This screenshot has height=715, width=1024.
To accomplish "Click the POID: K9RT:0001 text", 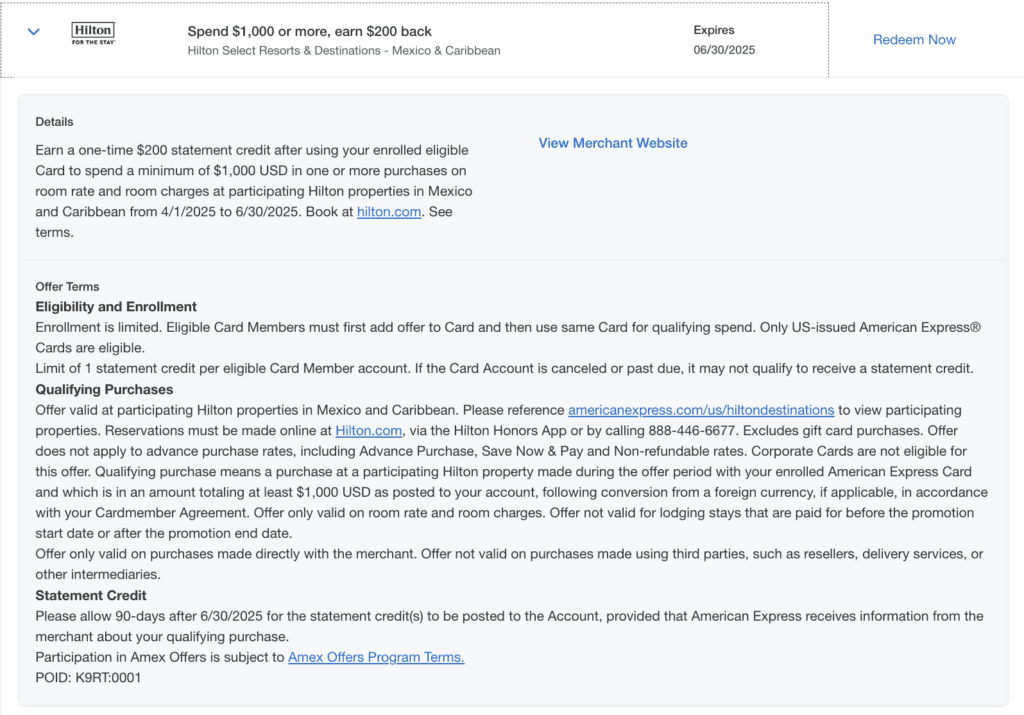I will coord(88,678).
